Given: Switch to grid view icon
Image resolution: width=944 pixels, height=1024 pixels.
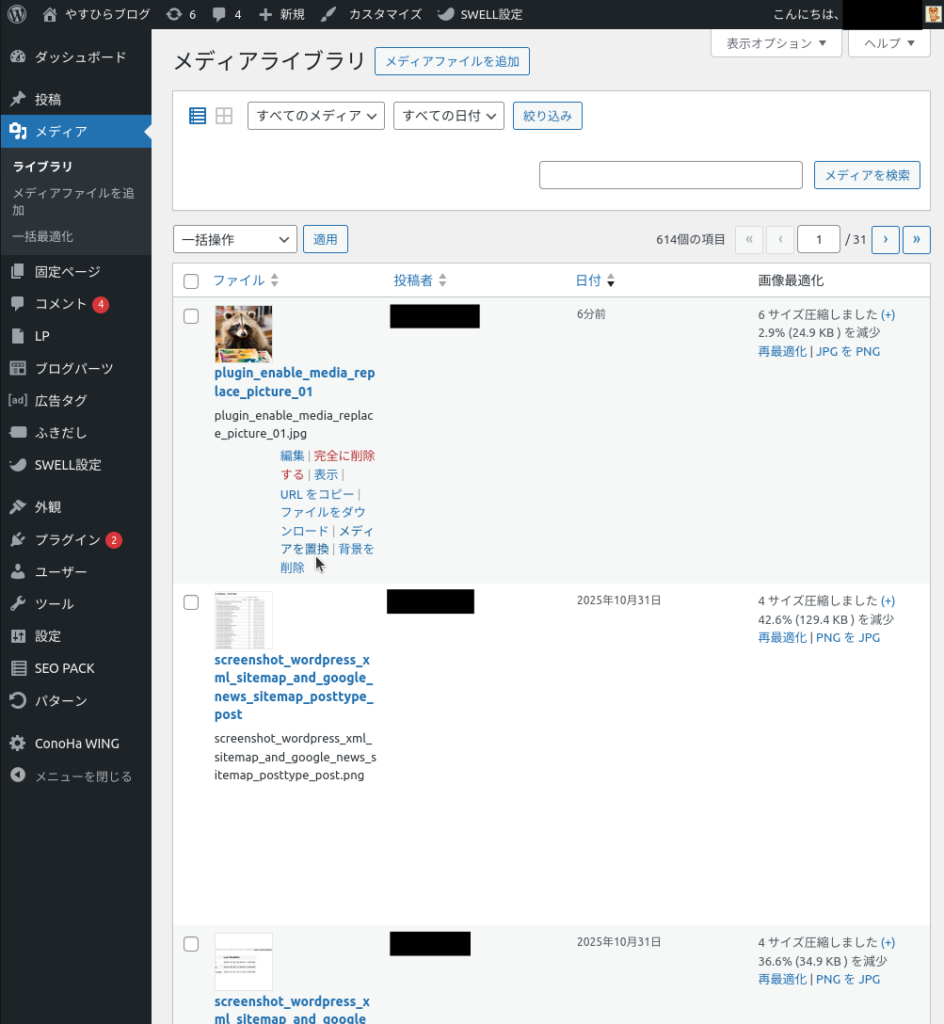Looking at the screenshot, I should (x=224, y=116).
